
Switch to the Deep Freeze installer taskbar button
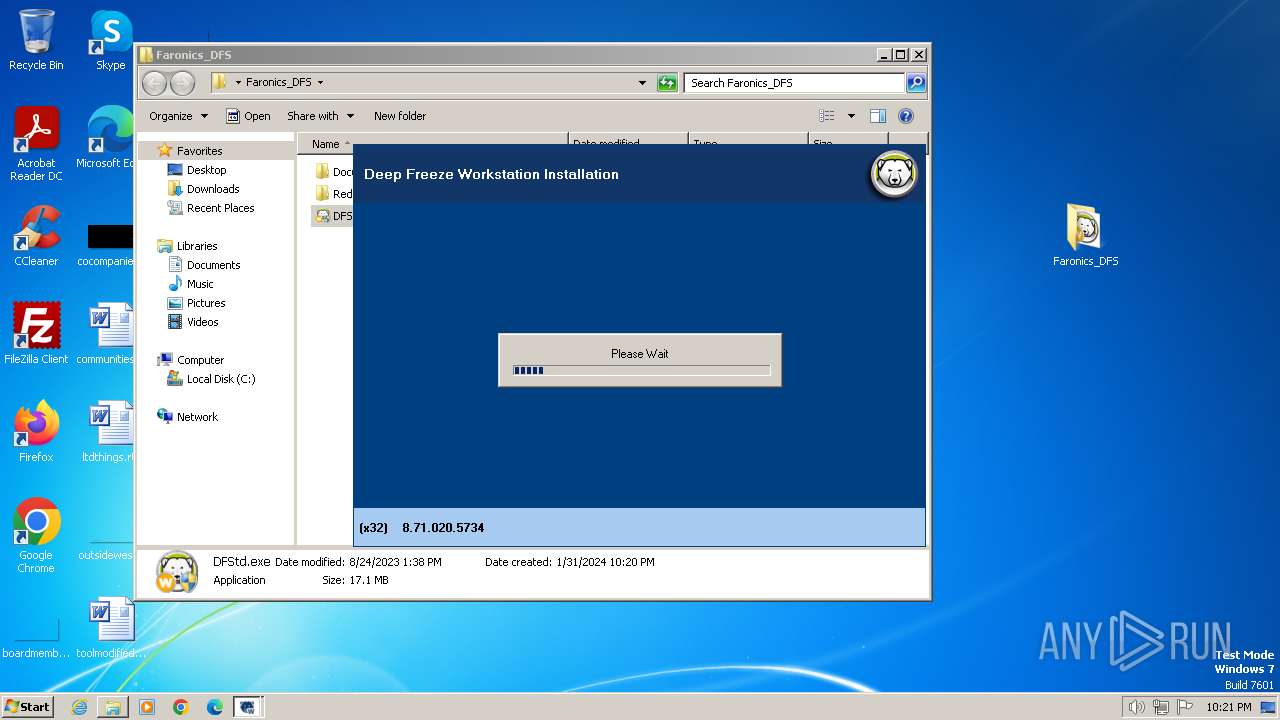coord(248,707)
